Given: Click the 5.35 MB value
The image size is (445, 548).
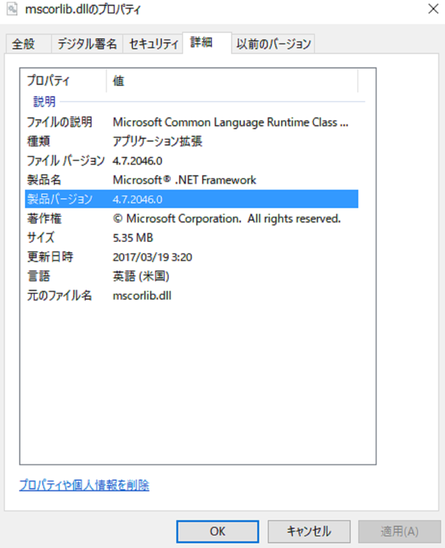Looking at the screenshot, I should [133, 238].
